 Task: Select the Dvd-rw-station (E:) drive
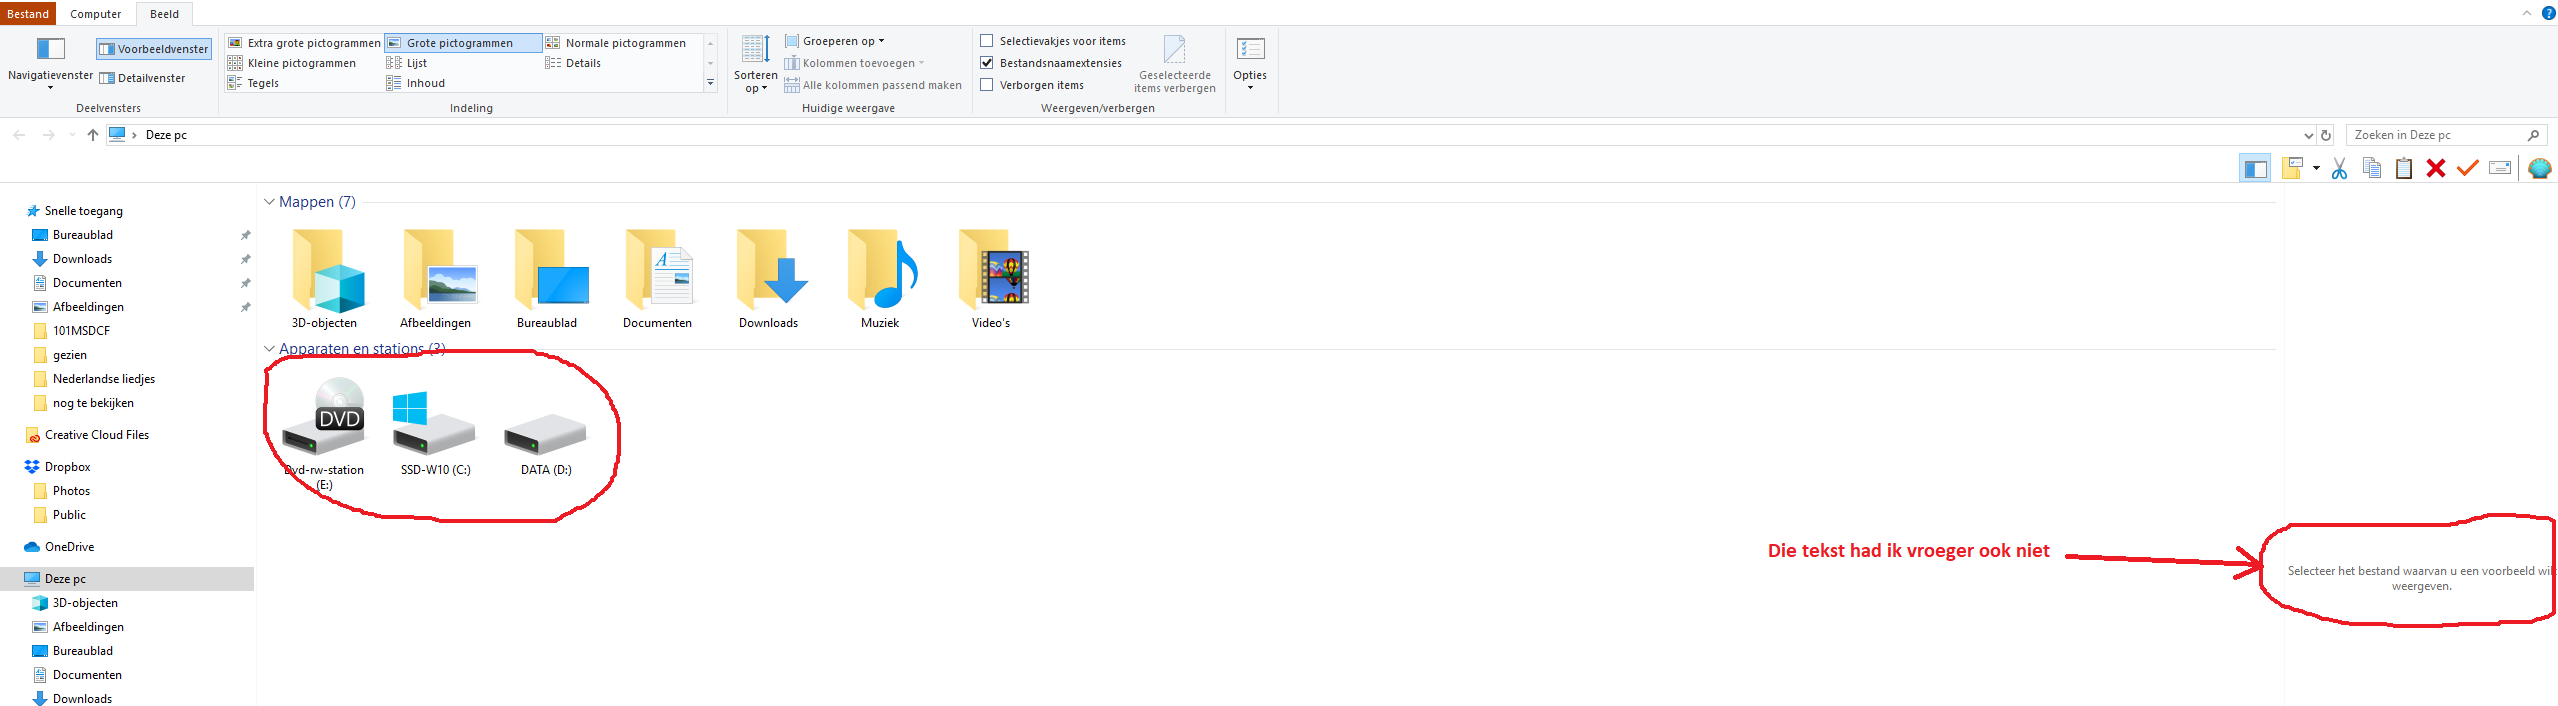point(324,434)
